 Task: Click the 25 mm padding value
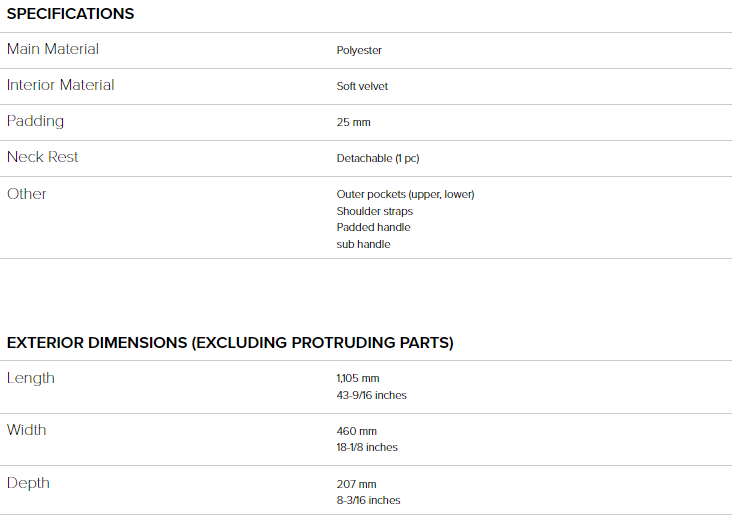tap(353, 122)
